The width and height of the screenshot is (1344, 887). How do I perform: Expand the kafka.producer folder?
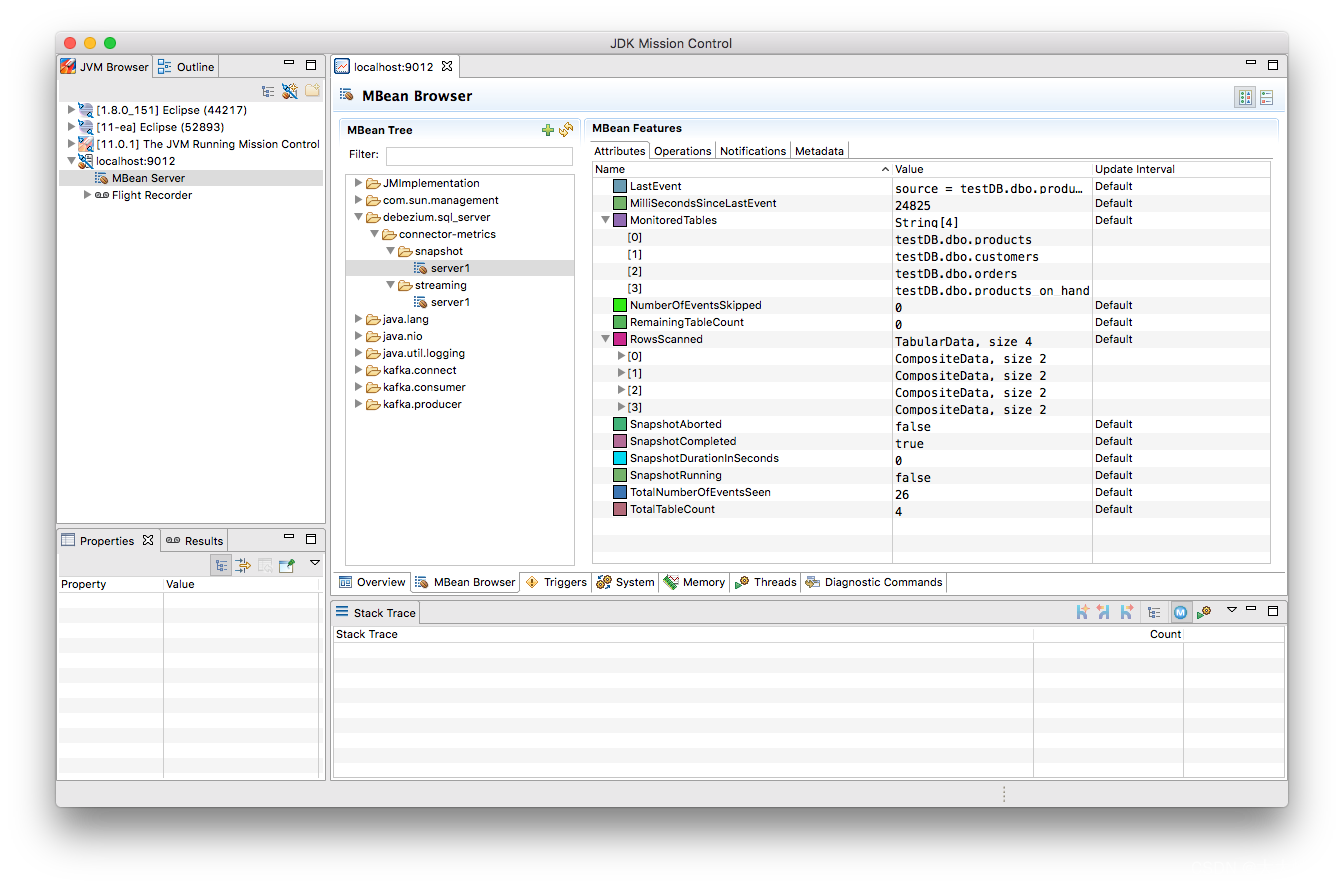pyautogui.click(x=358, y=404)
